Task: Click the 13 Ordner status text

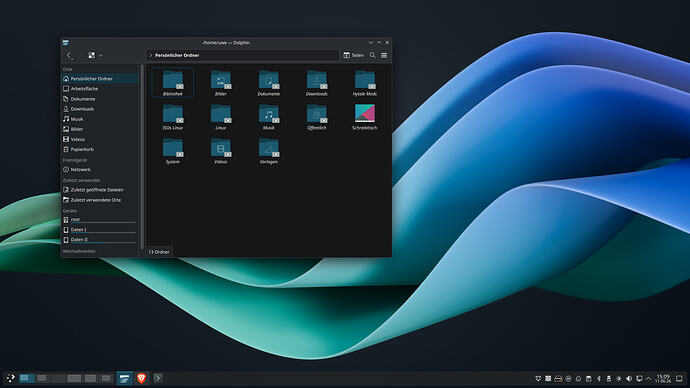Action: (x=158, y=252)
